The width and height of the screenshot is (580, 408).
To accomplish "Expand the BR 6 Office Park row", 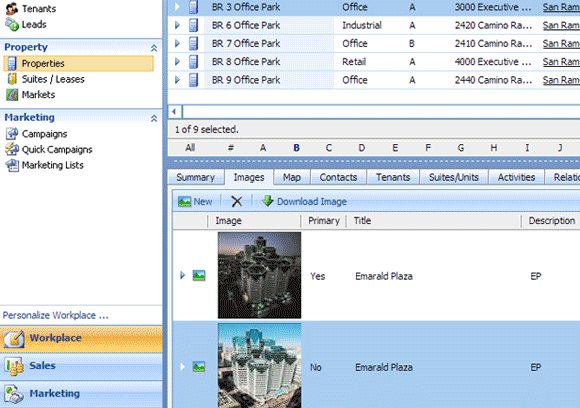I will (x=177, y=25).
